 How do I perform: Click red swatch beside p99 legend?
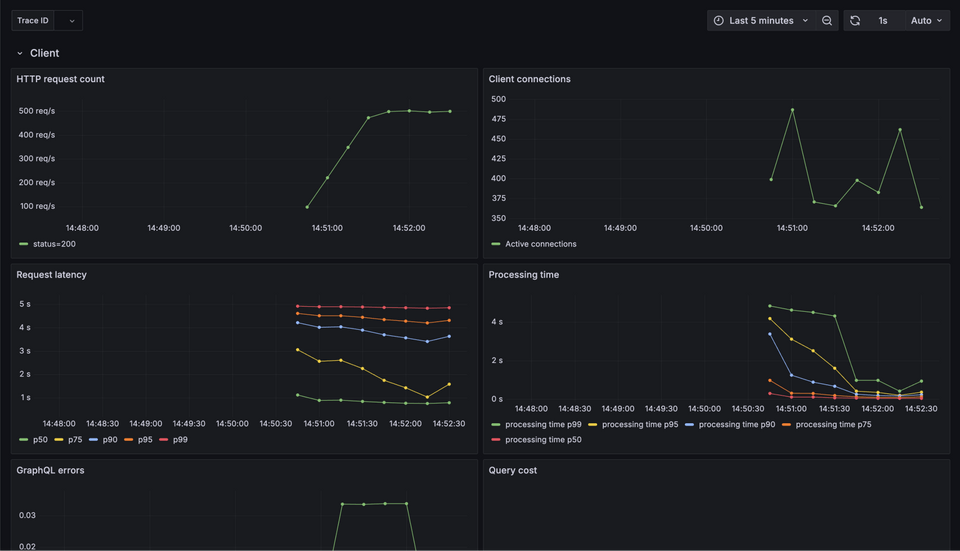pyautogui.click(x=163, y=440)
